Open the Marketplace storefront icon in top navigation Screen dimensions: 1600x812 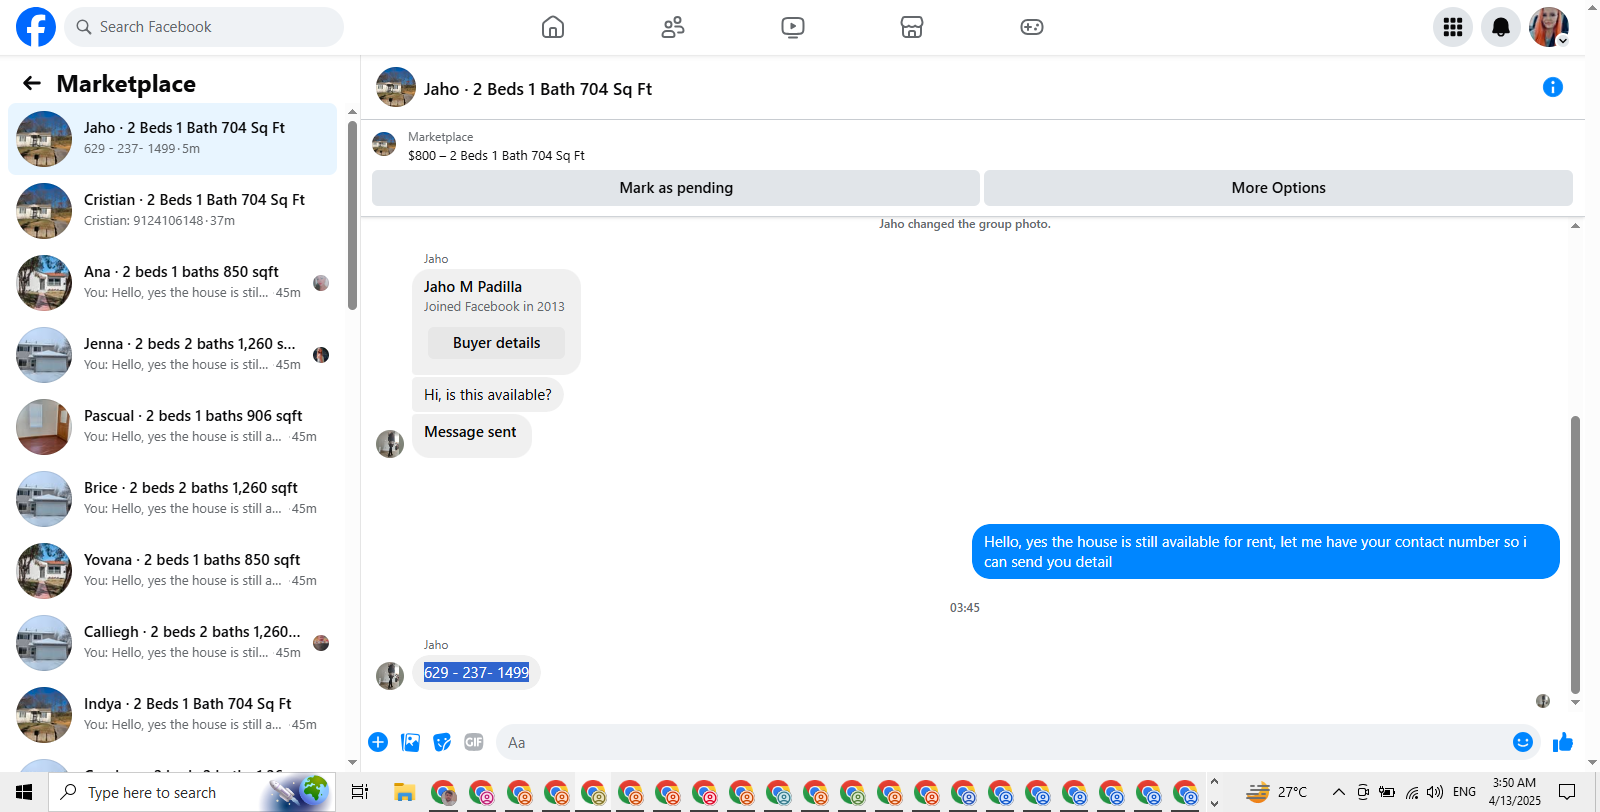[x=912, y=27]
